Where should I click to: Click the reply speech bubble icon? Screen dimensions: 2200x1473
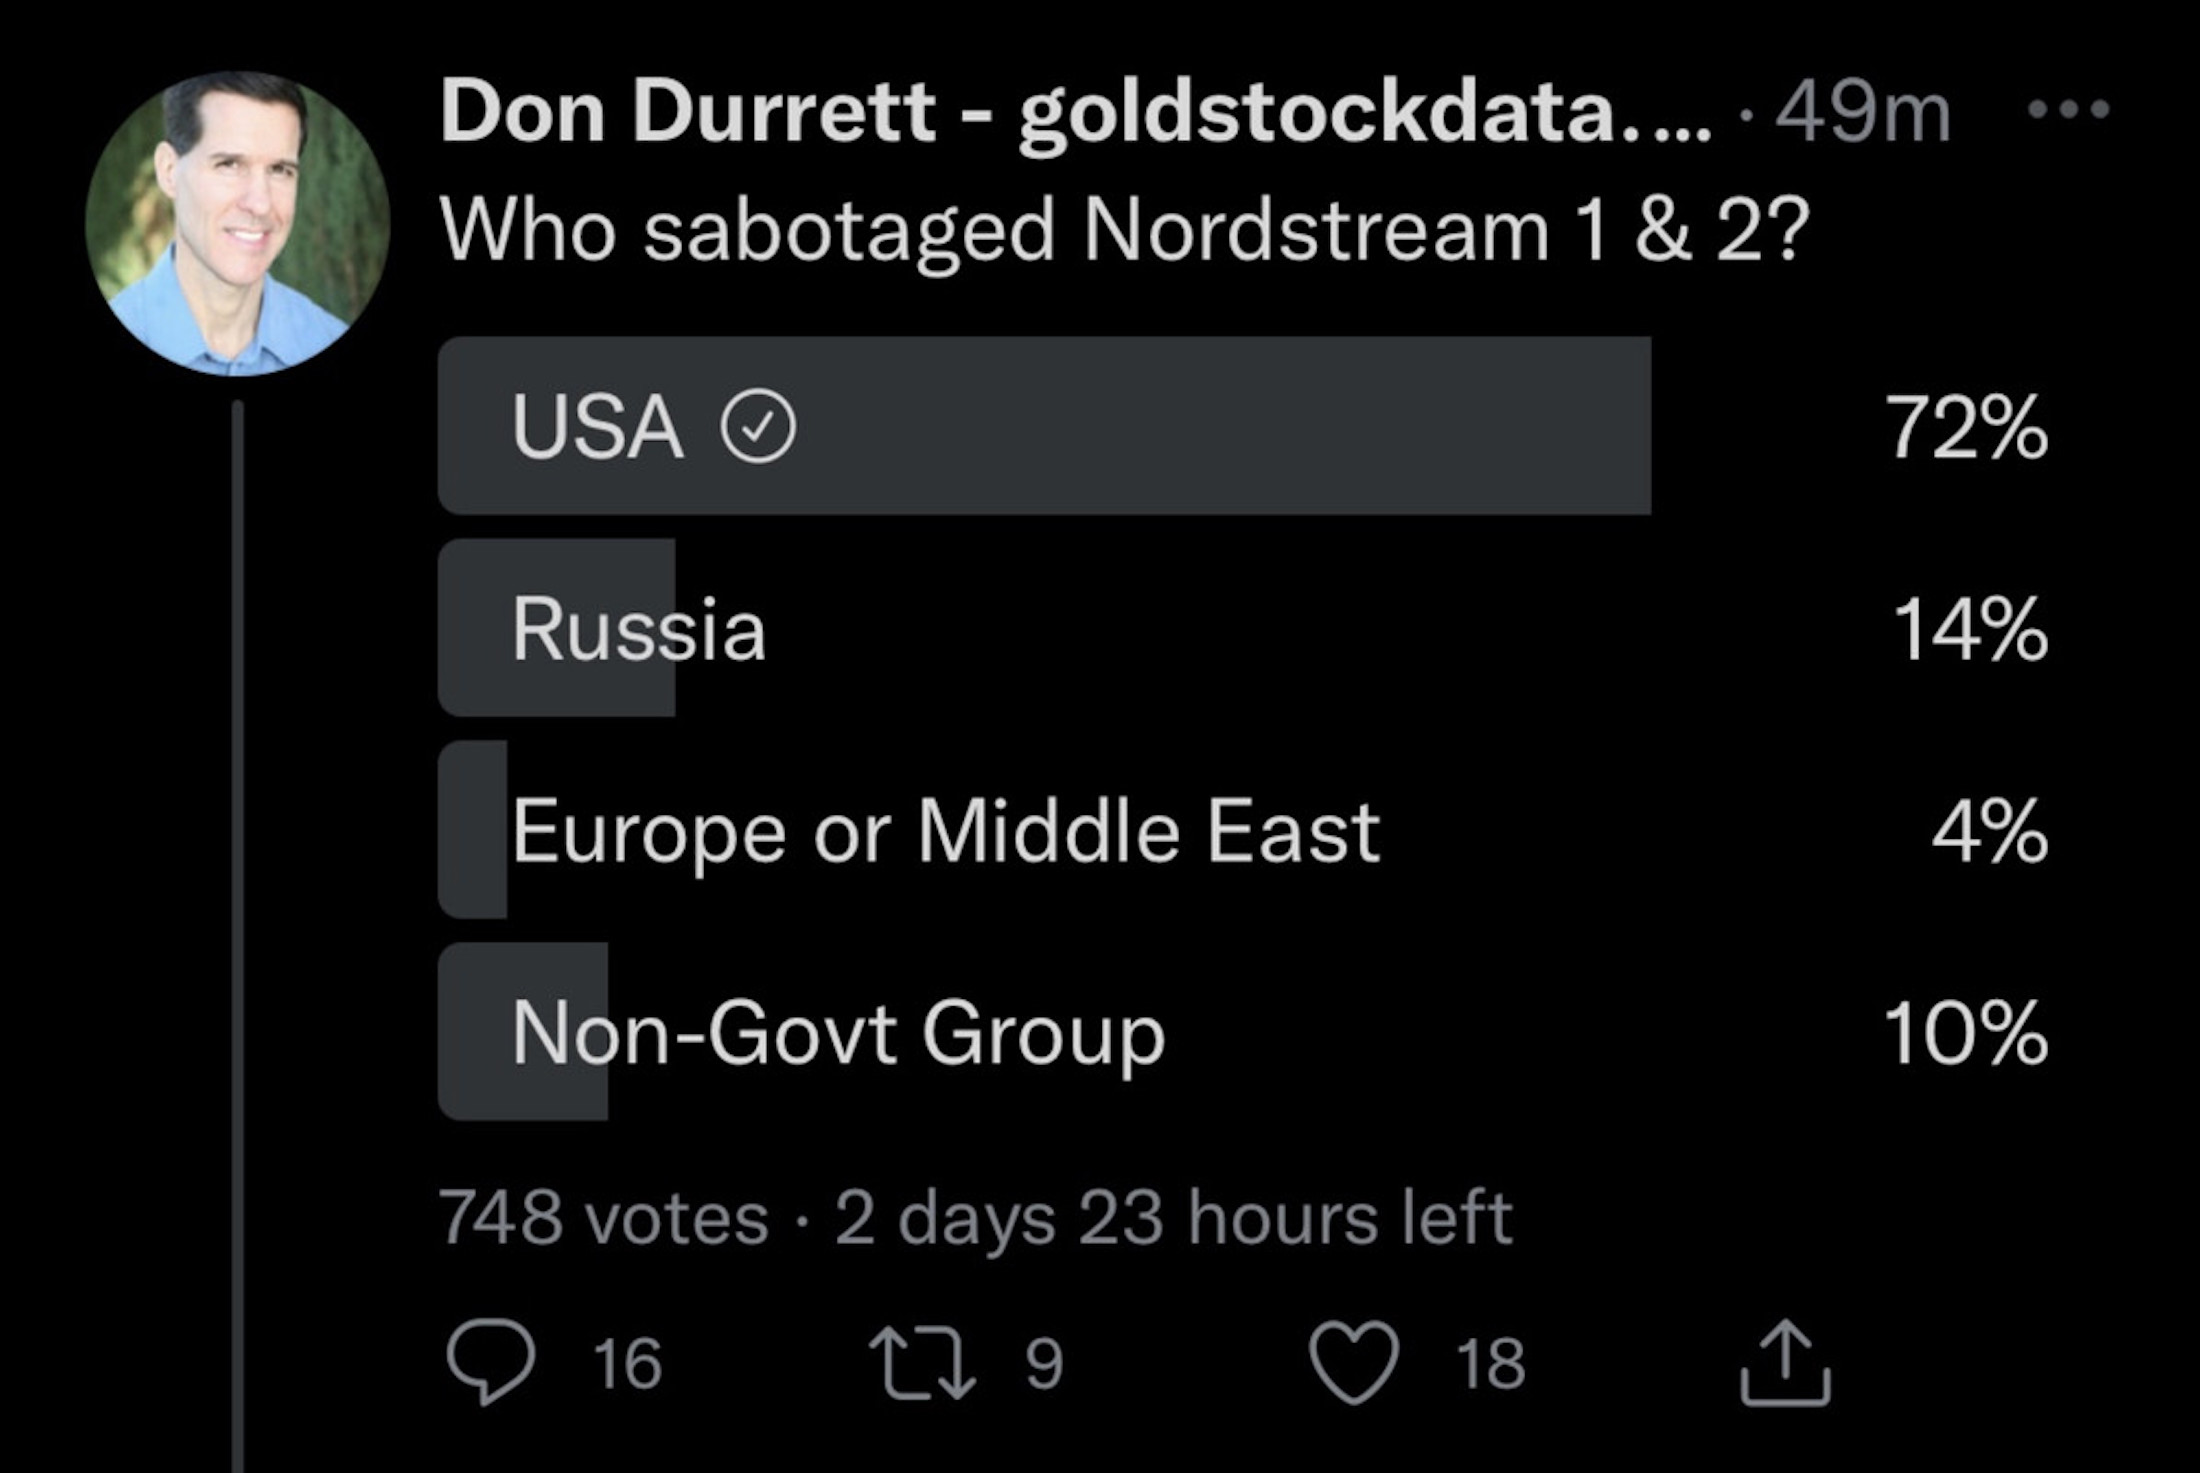pos(490,1361)
